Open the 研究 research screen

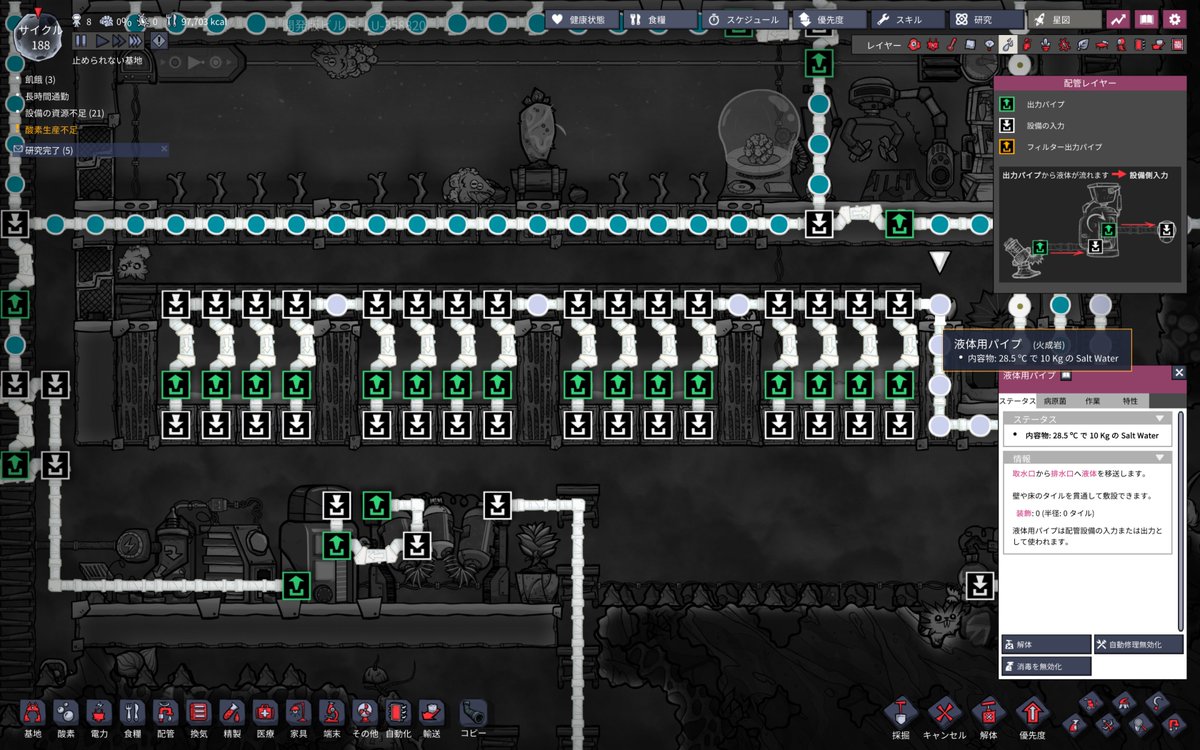point(986,19)
